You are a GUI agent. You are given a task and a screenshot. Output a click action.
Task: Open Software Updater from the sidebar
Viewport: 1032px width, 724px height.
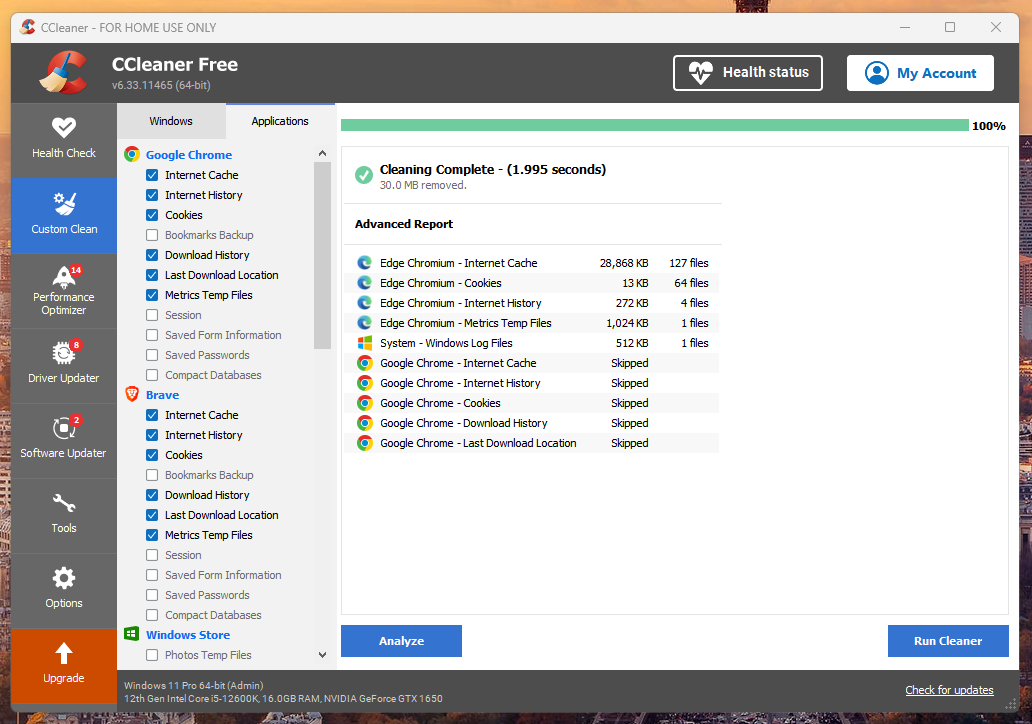[x=64, y=440]
